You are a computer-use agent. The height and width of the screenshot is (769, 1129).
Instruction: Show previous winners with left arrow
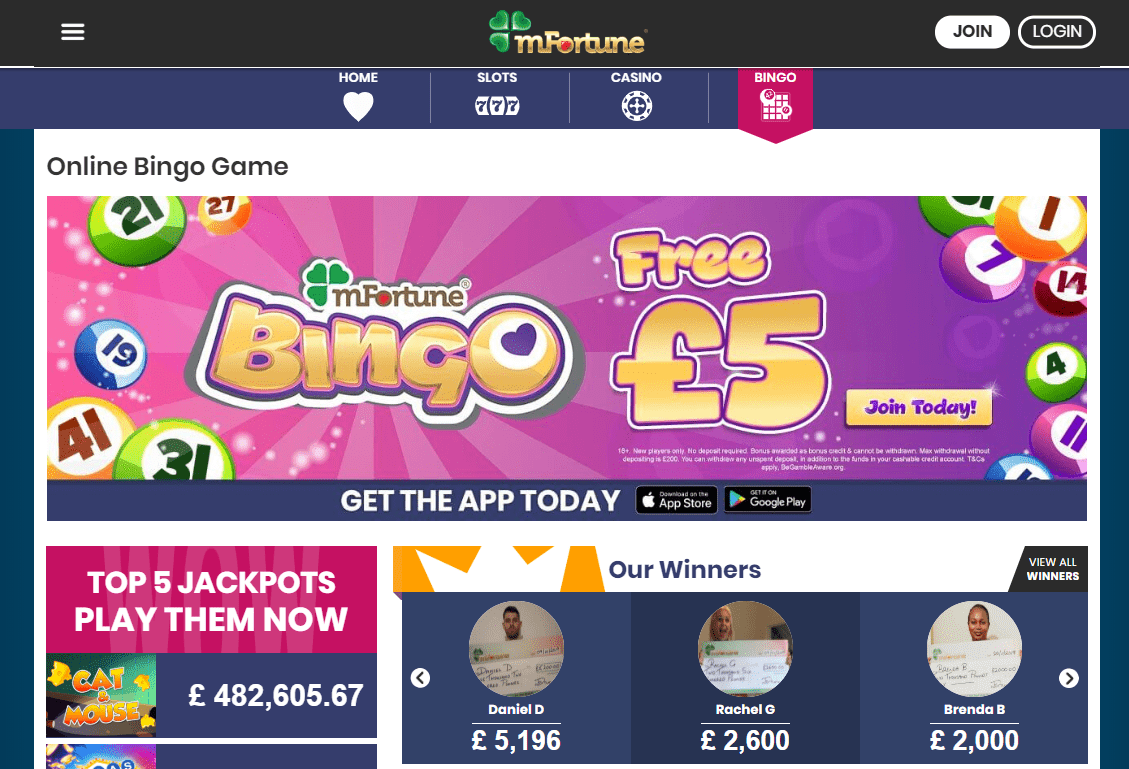(420, 678)
